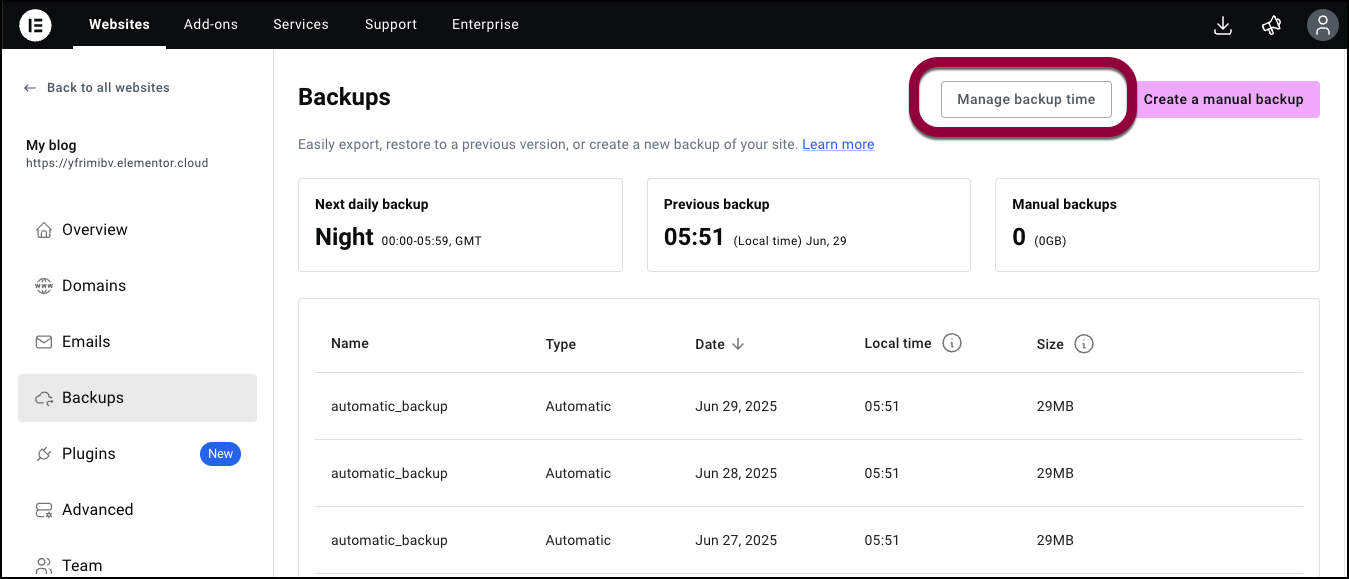Switch to the Services tab
Screen dimensions: 1349x579
301,24
